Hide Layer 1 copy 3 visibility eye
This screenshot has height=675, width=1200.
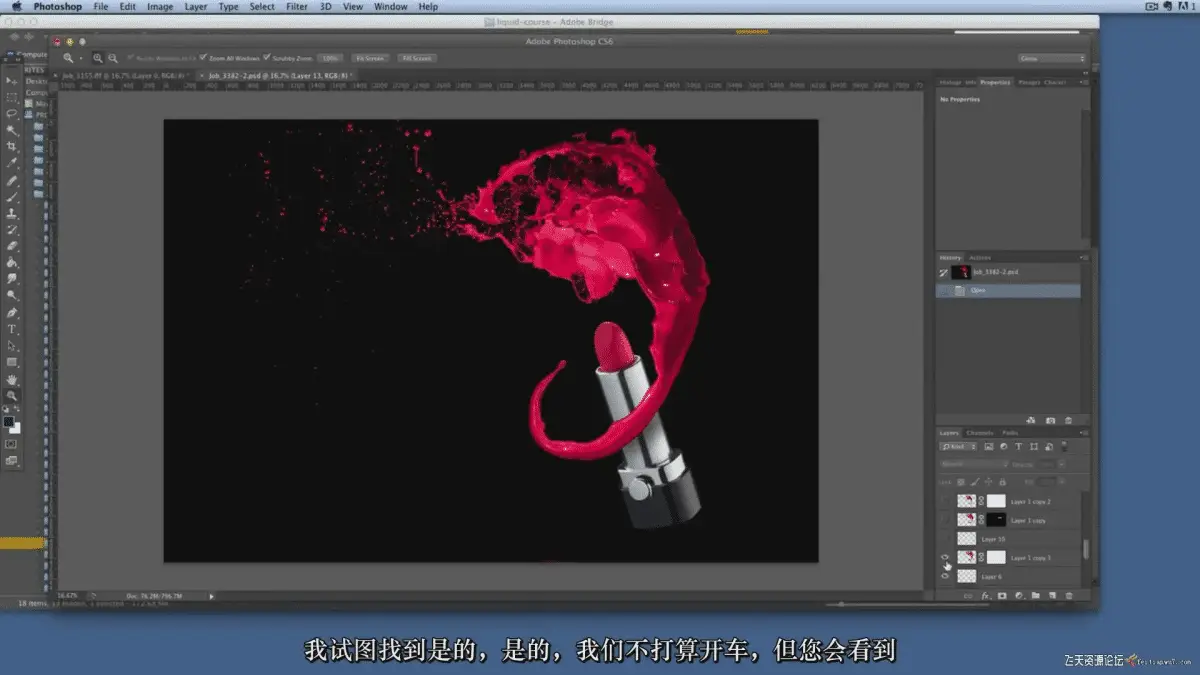(945, 558)
